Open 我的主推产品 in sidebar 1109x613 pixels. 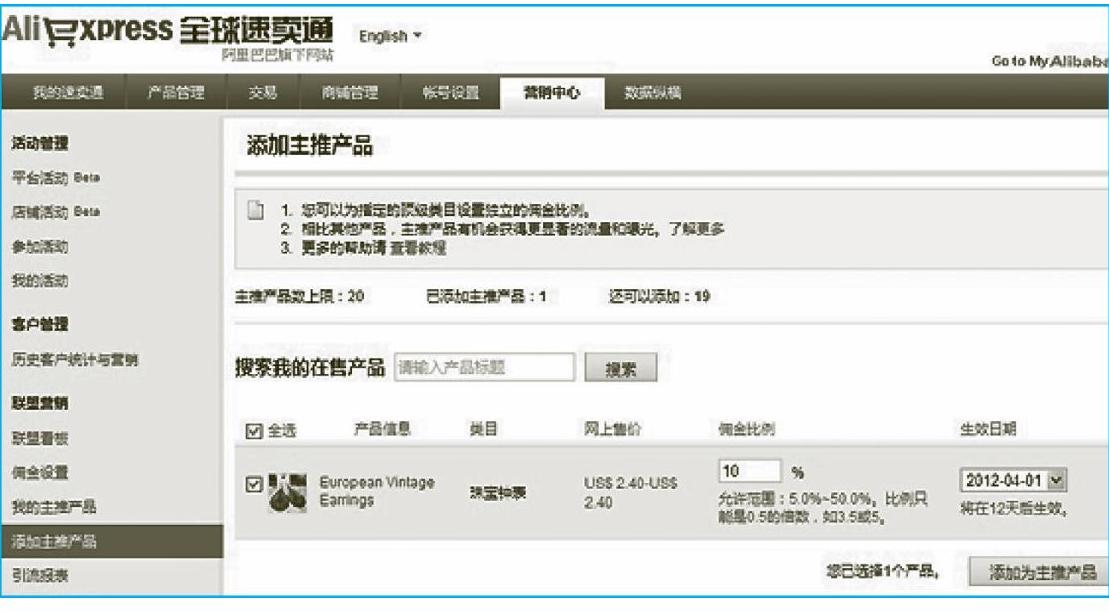54,506
